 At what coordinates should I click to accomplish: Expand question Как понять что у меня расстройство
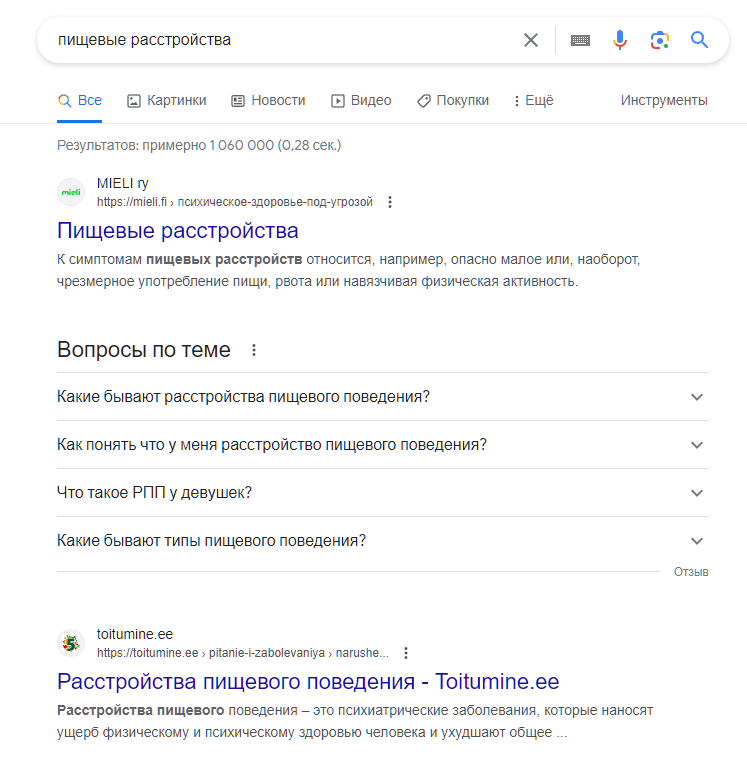[382, 445]
